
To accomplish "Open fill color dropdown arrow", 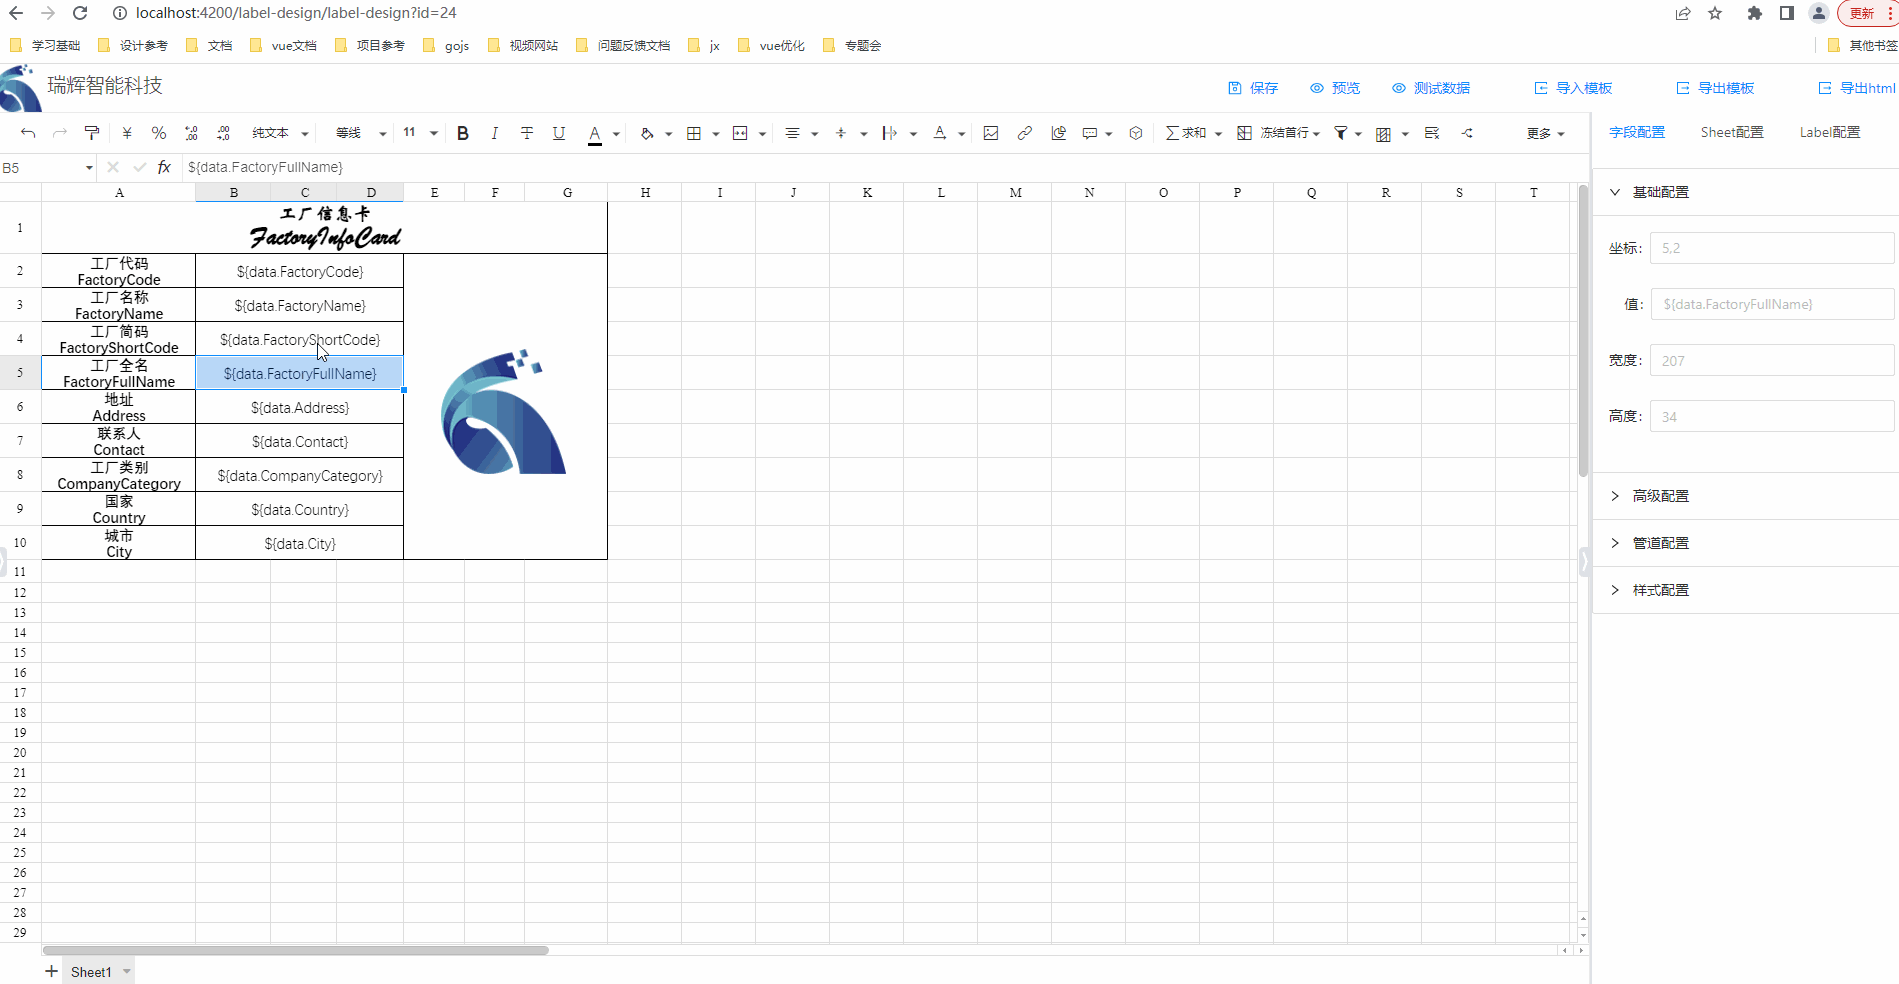I will point(668,134).
